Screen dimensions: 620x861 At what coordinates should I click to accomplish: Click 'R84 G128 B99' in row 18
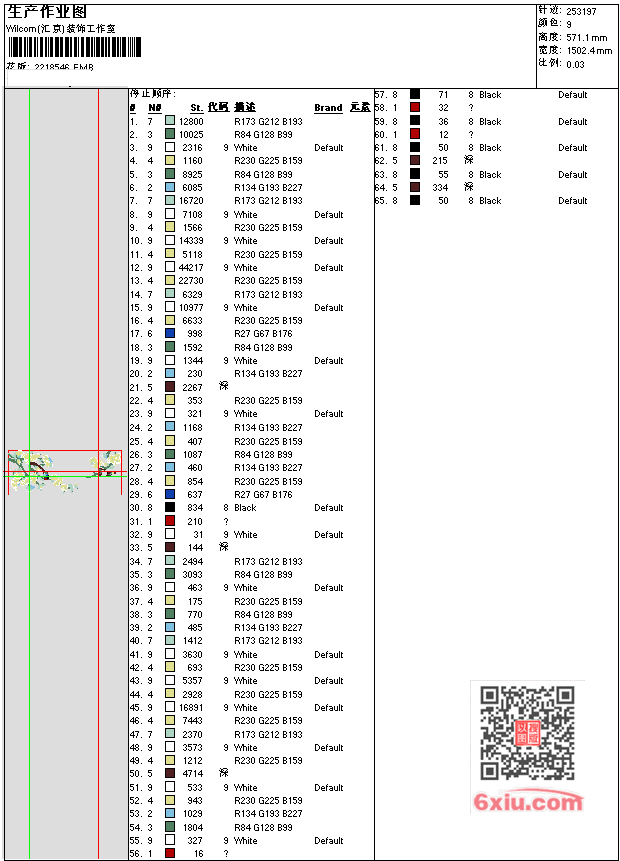[x=263, y=348]
